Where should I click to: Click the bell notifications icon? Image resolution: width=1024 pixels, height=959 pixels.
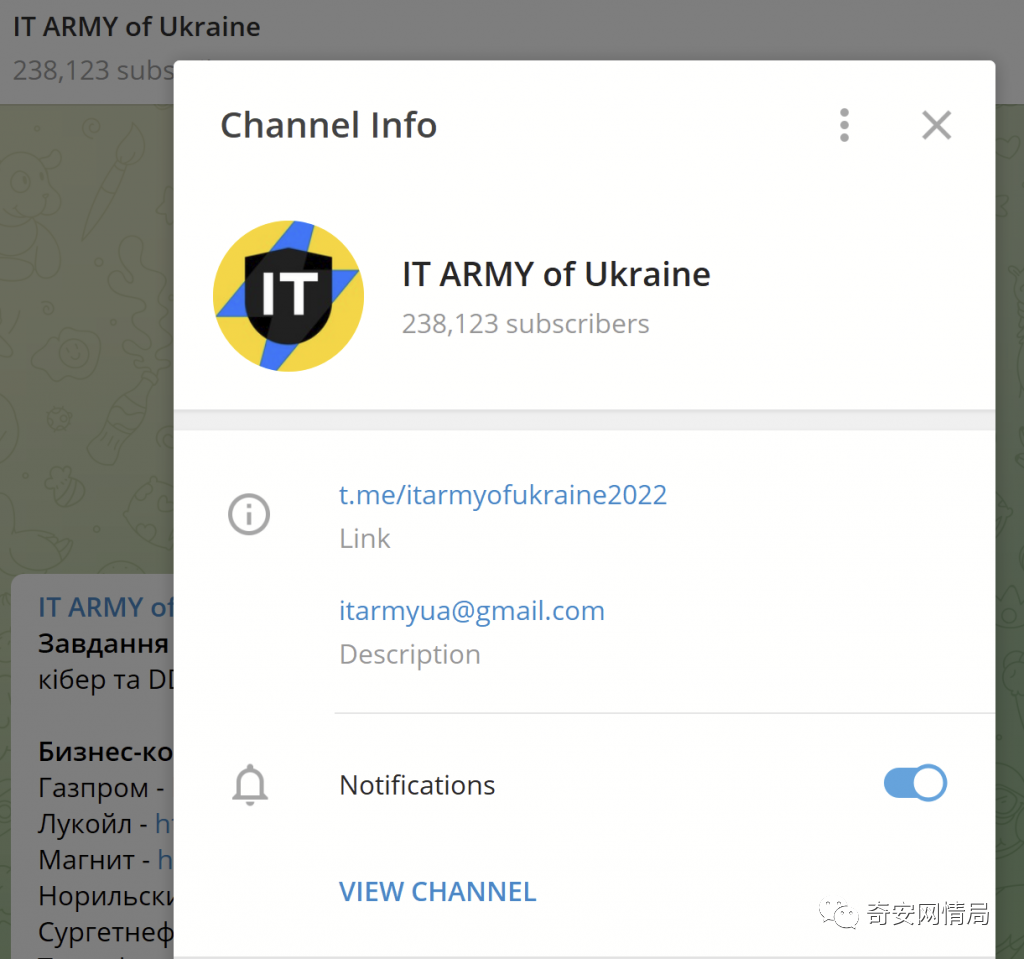point(249,785)
